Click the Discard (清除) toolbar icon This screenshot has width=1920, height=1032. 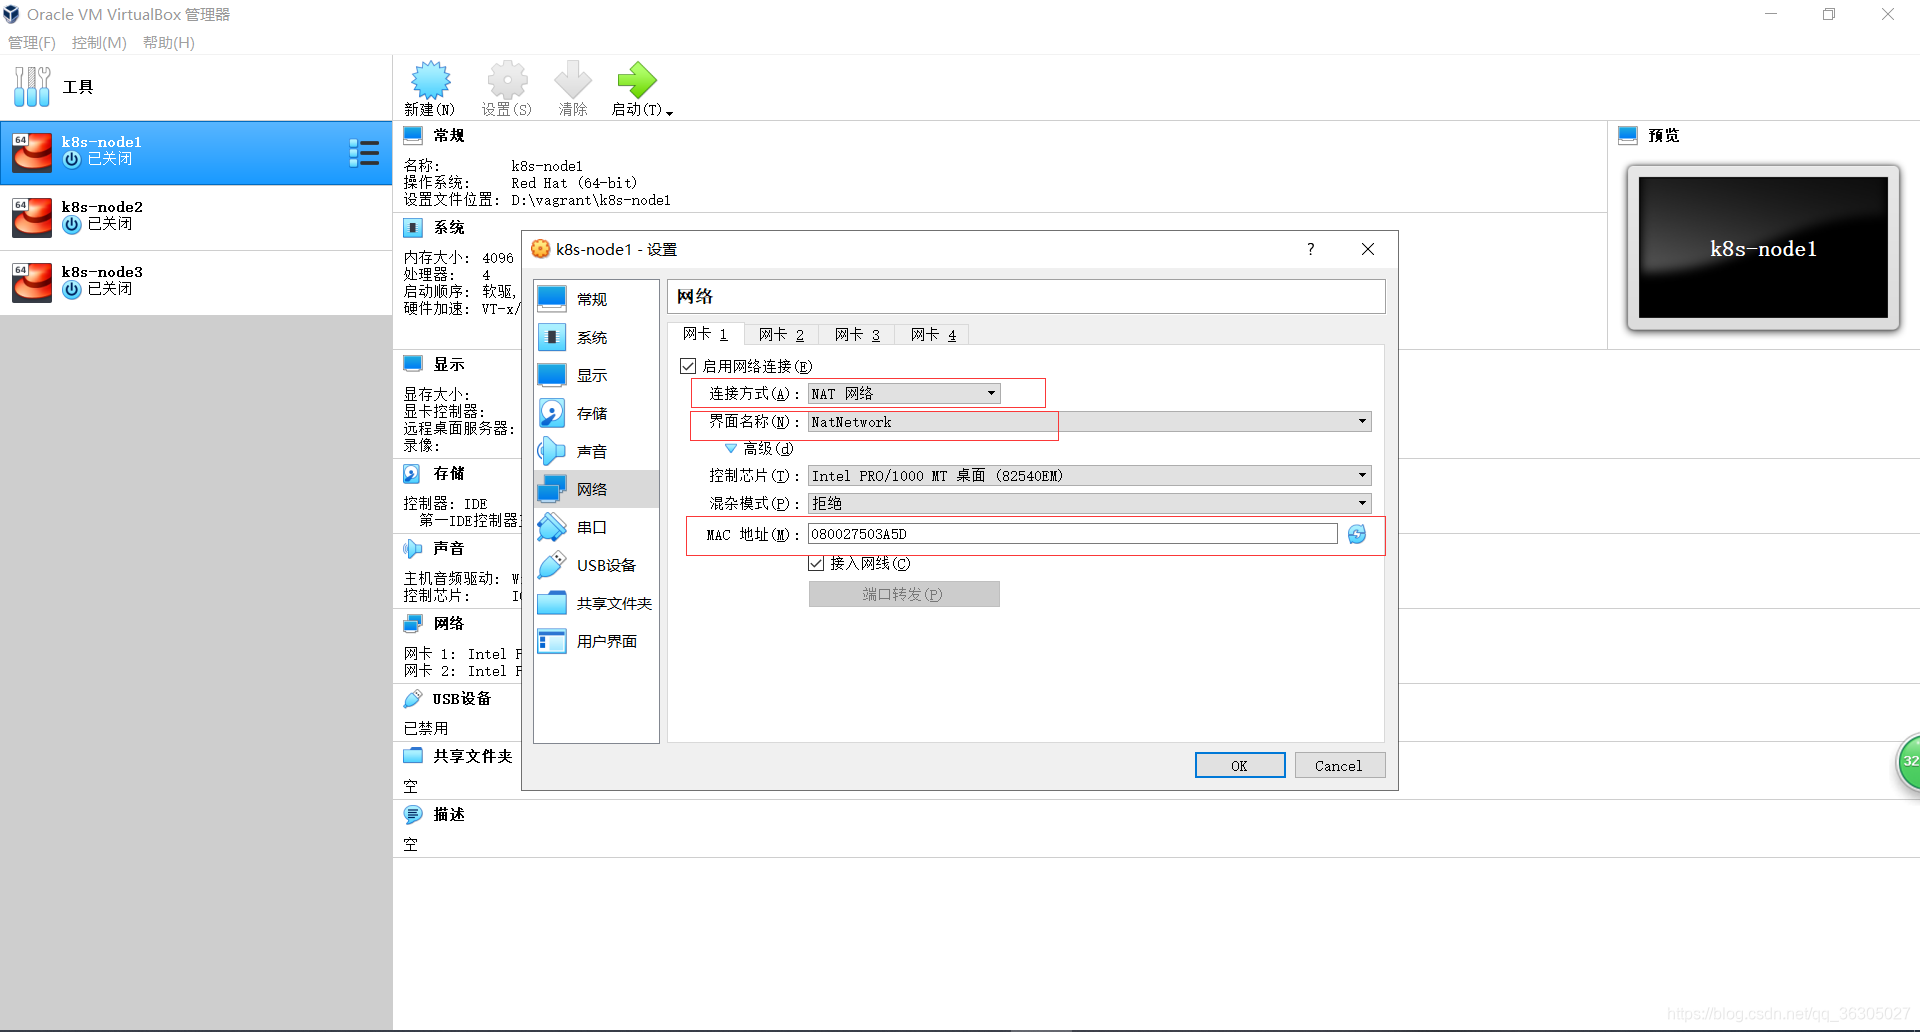coord(573,80)
